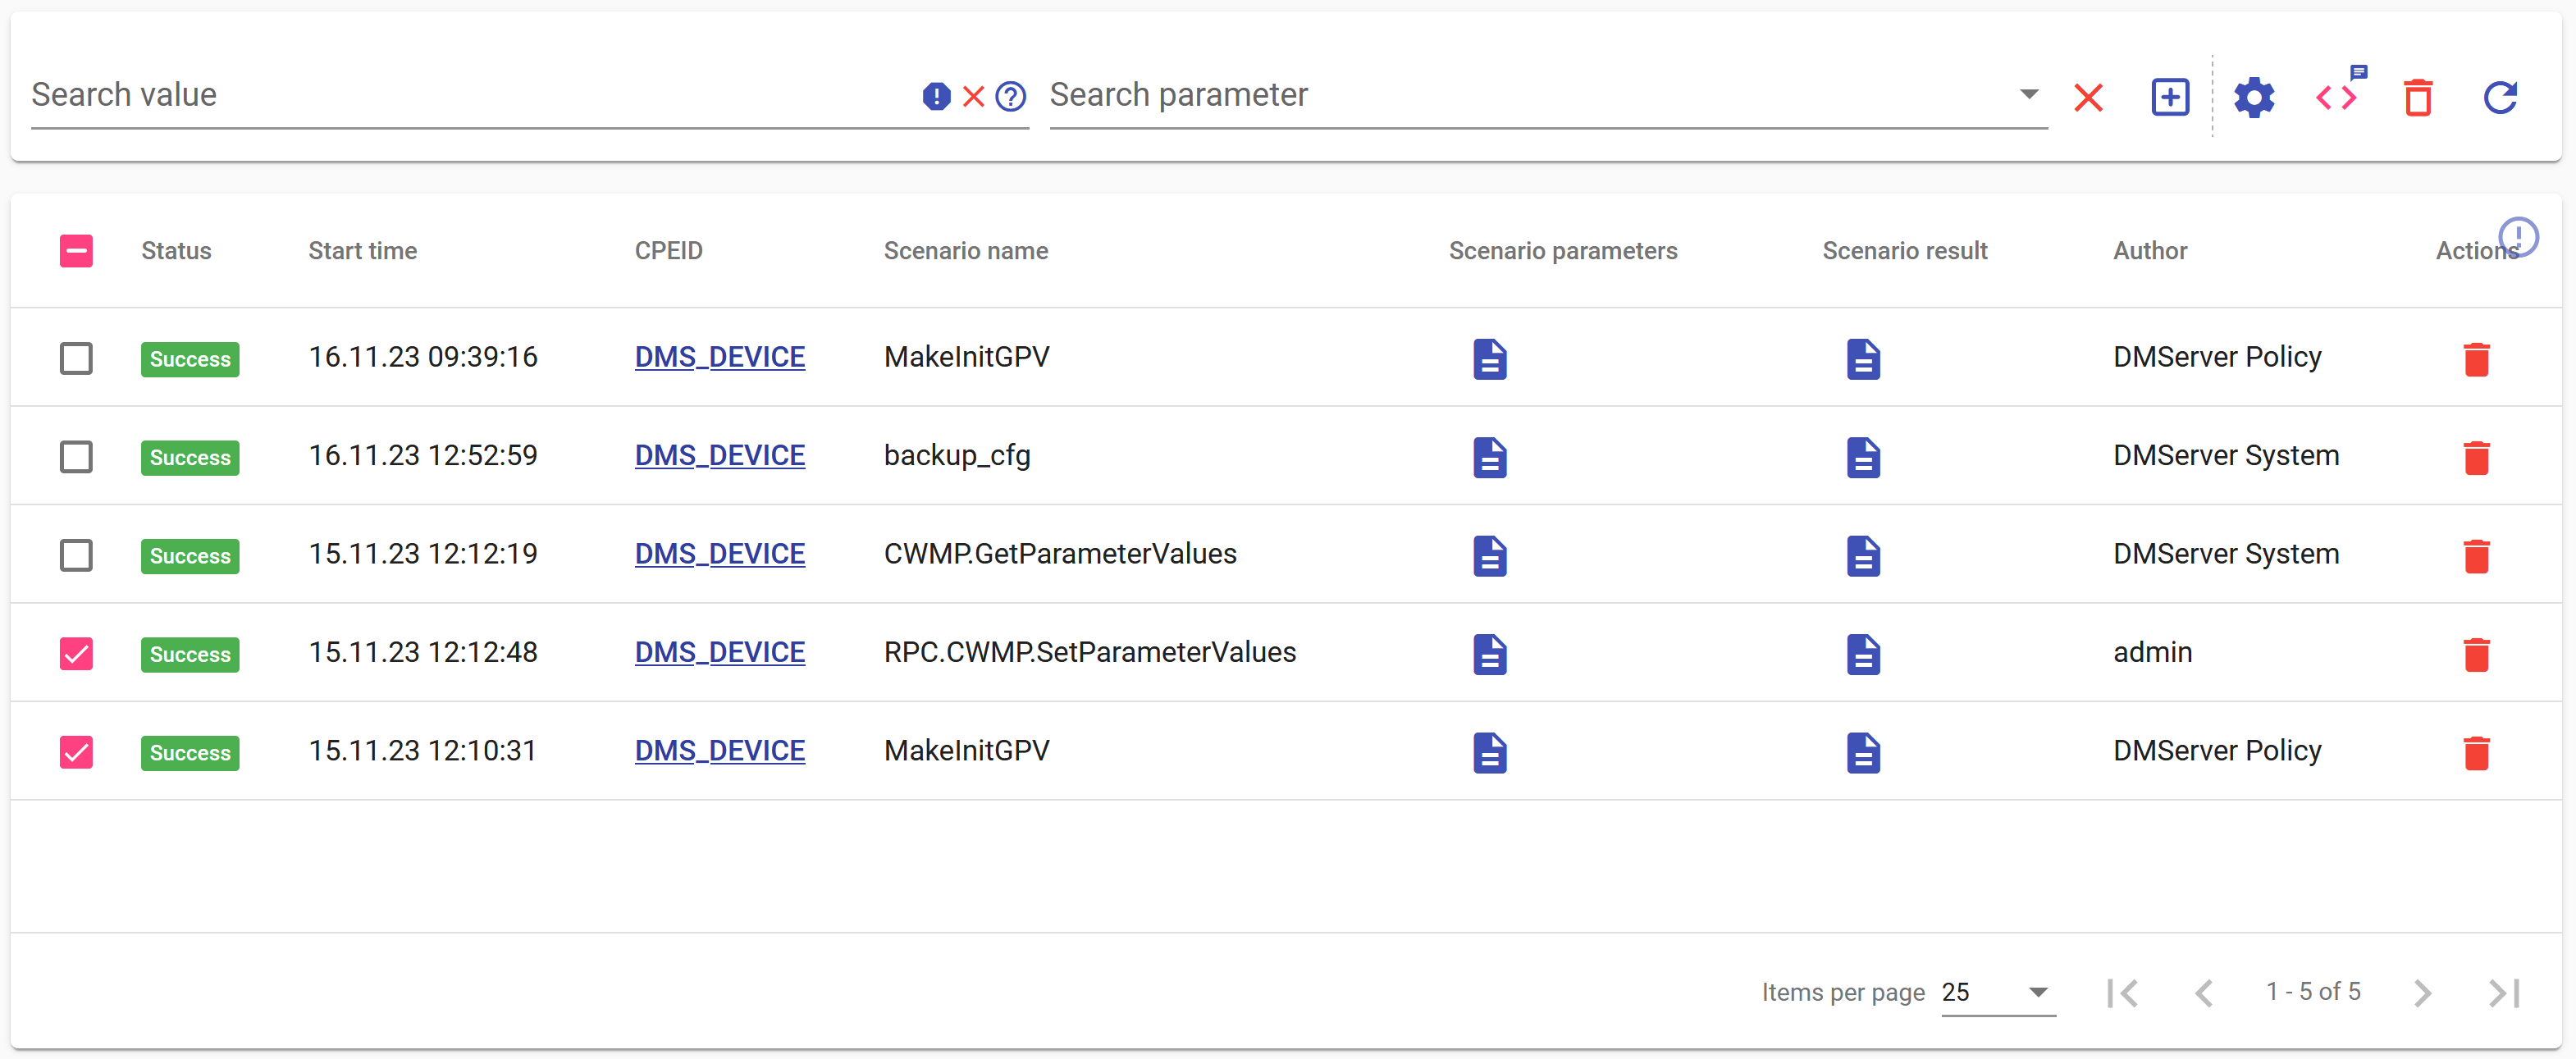This screenshot has width=2576, height=1059.
Task: Sort by Start time column header
Action: 362,250
